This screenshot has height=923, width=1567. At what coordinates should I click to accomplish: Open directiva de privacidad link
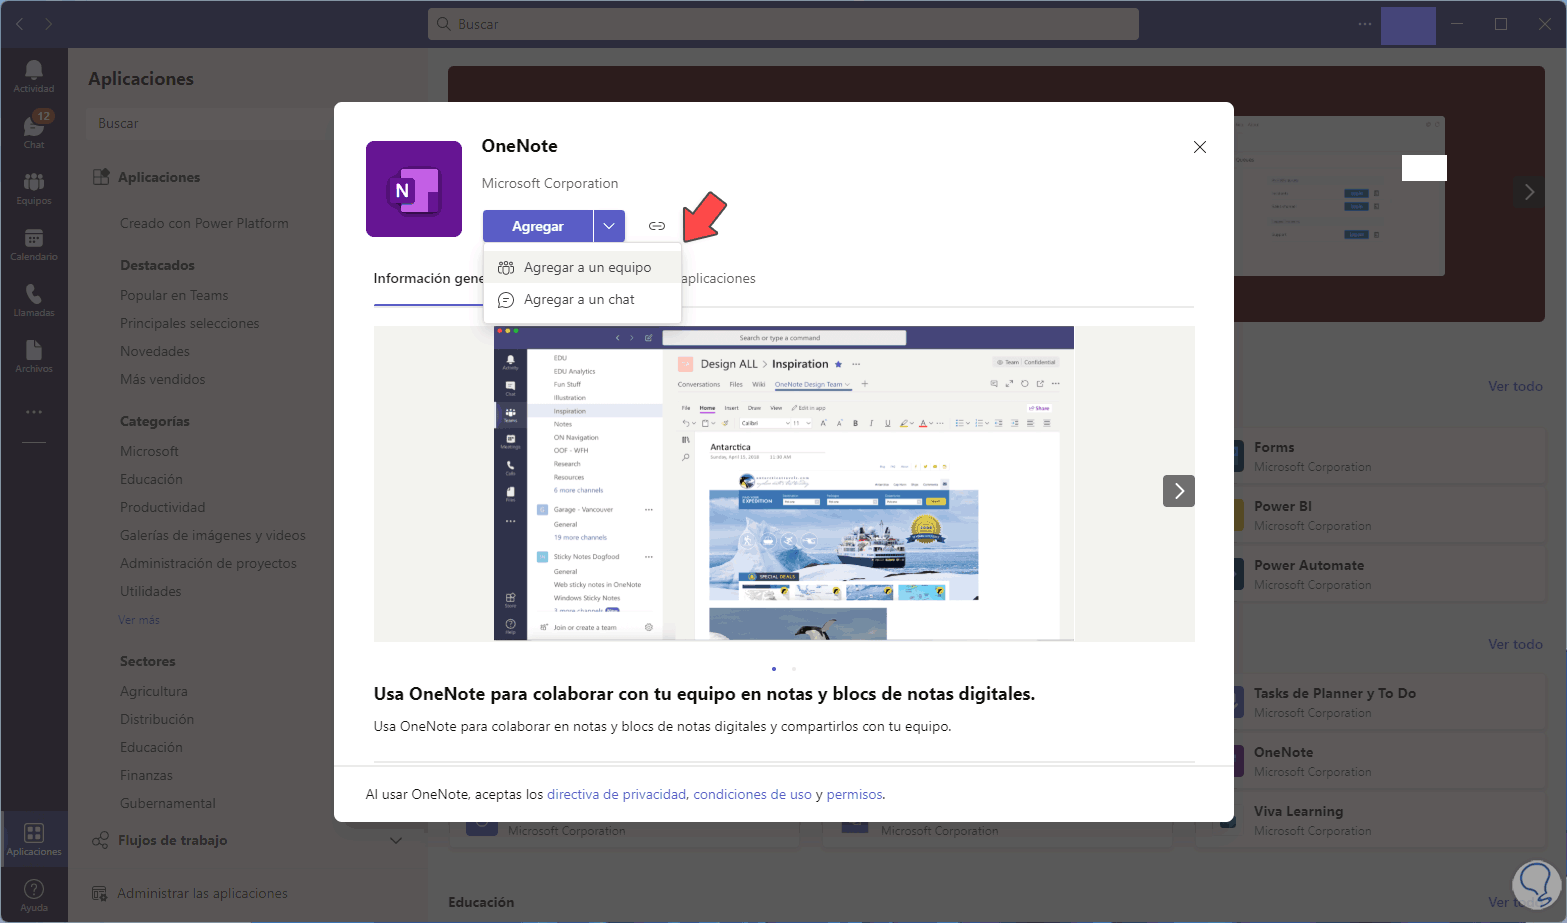[617, 795]
